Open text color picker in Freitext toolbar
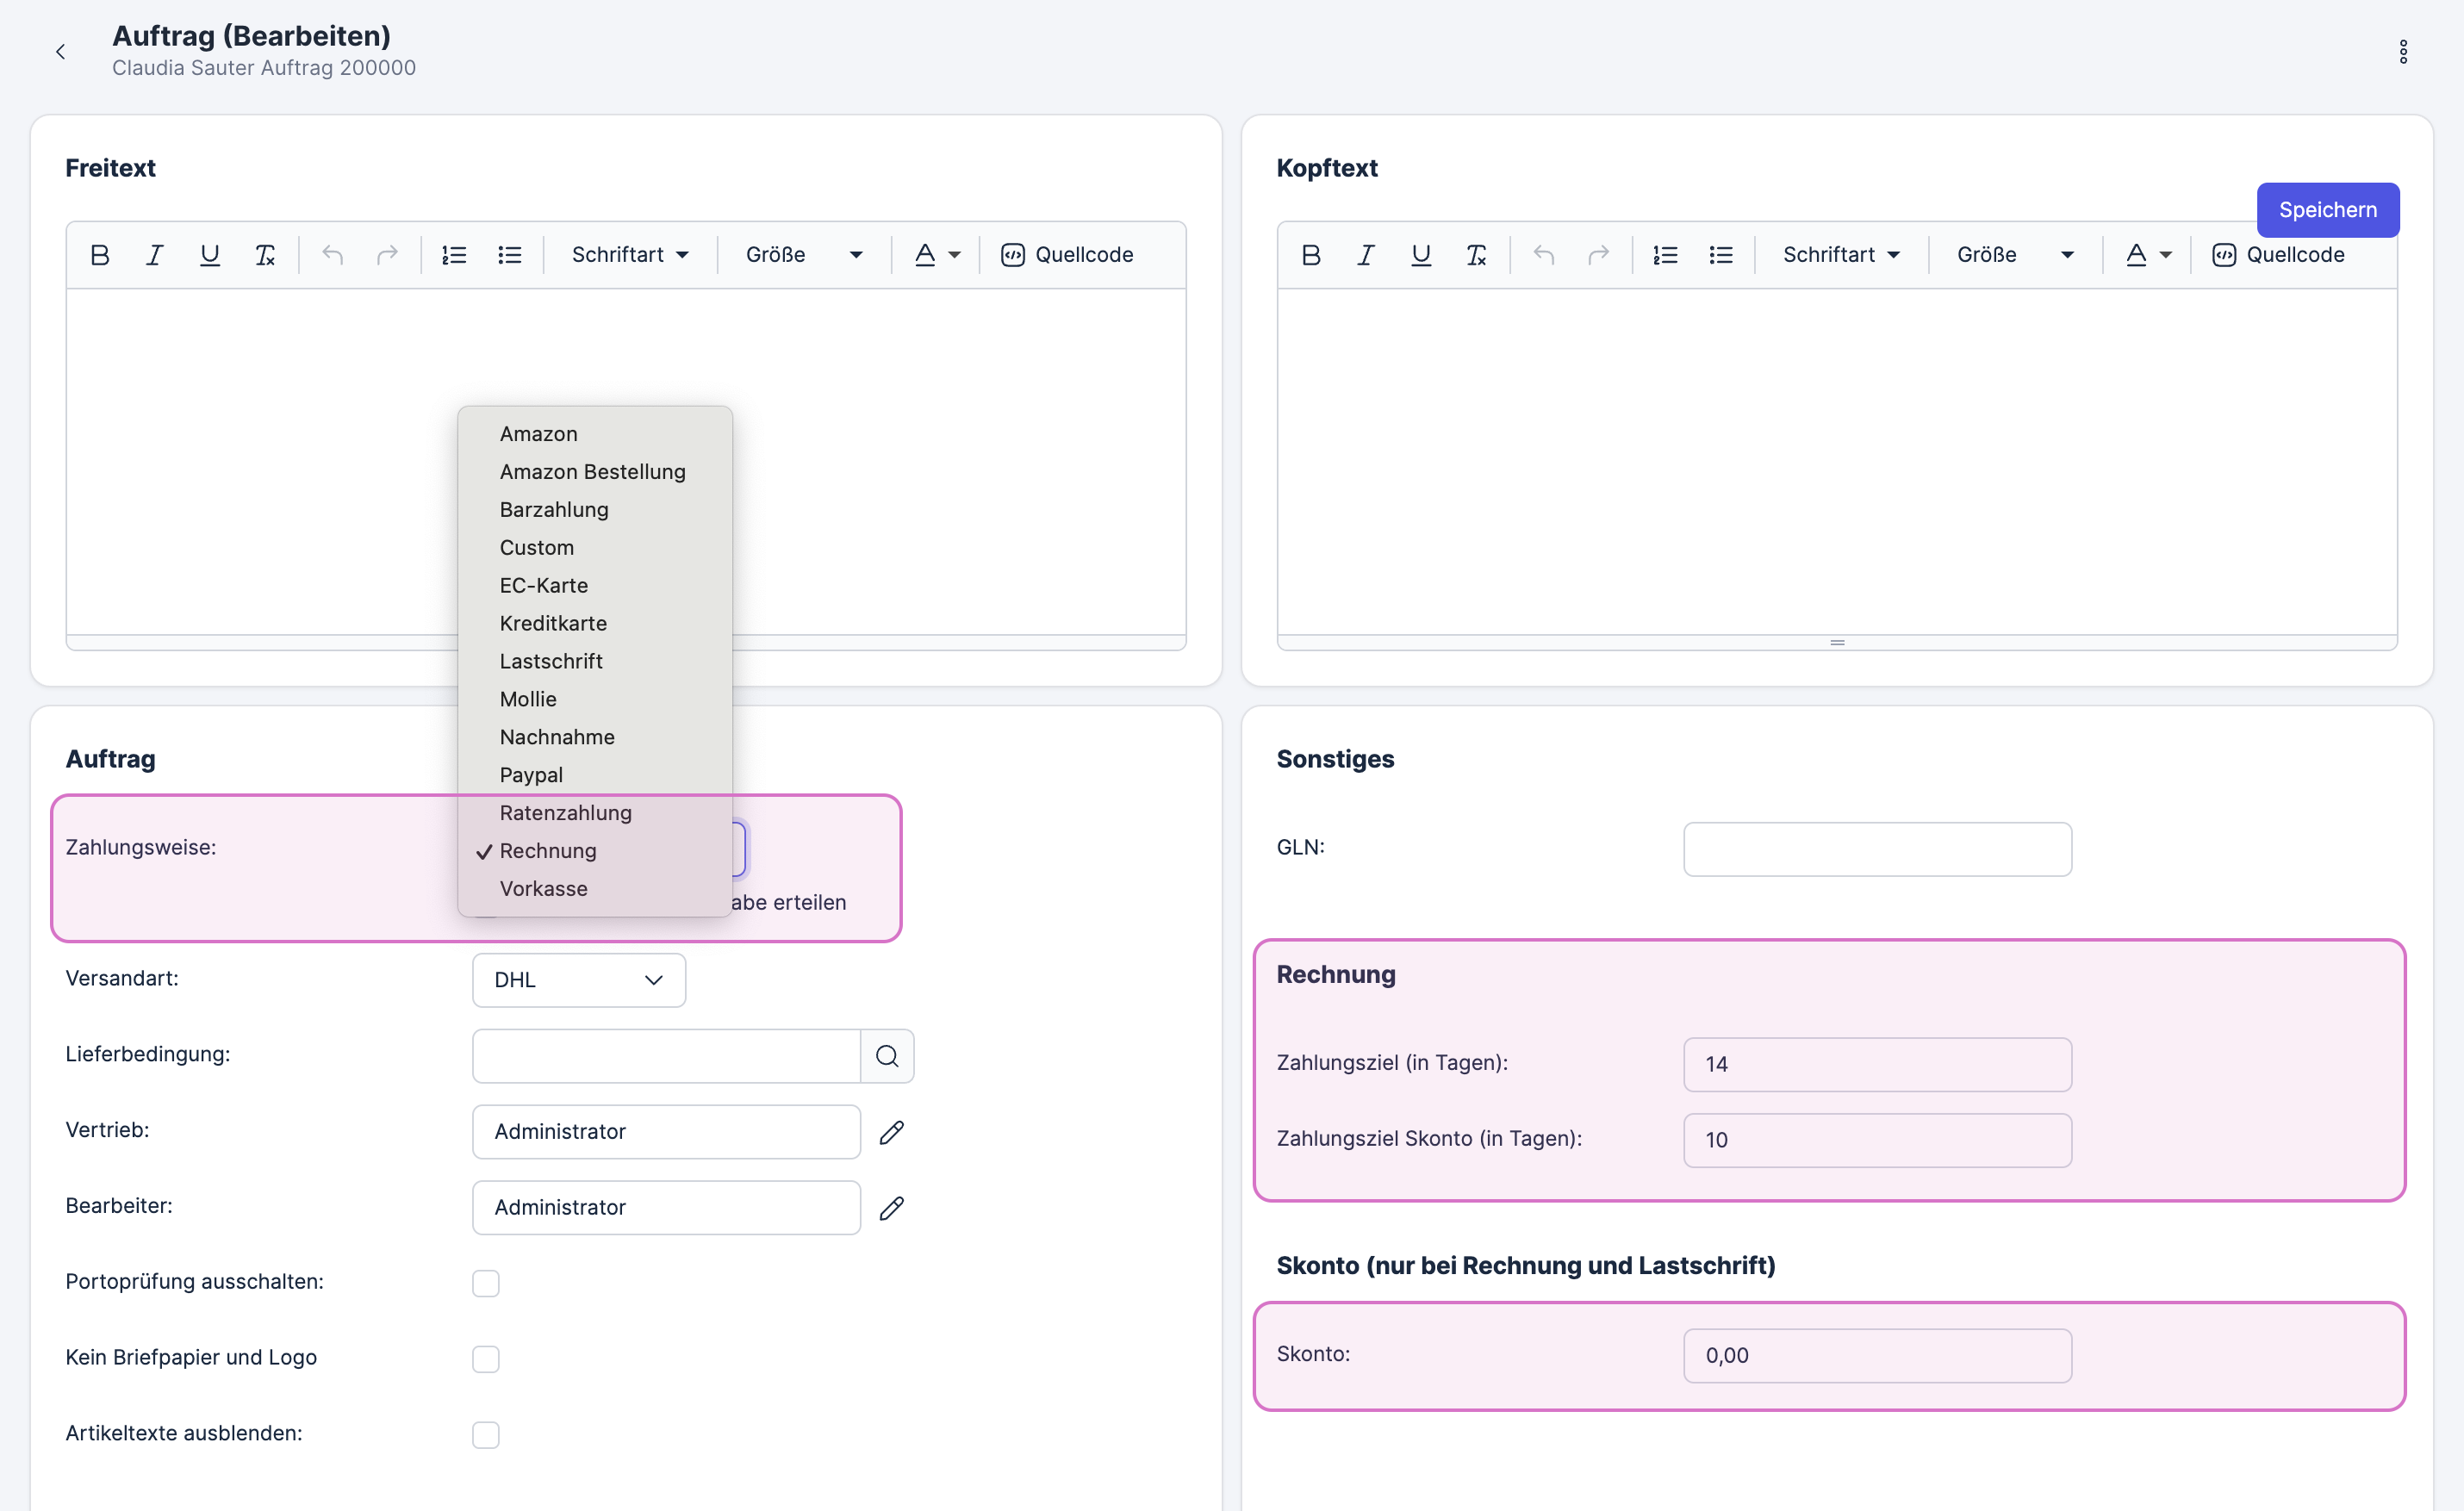Image resolution: width=2464 pixels, height=1511 pixels. [x=936, y=255]
